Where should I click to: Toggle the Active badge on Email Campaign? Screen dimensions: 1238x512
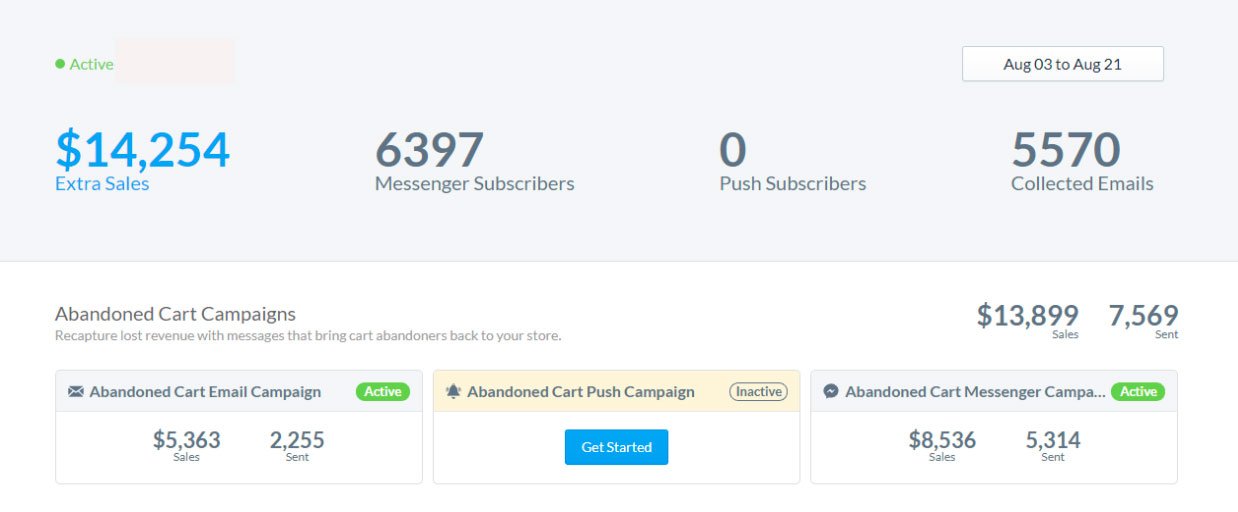[x=383, y=392]
